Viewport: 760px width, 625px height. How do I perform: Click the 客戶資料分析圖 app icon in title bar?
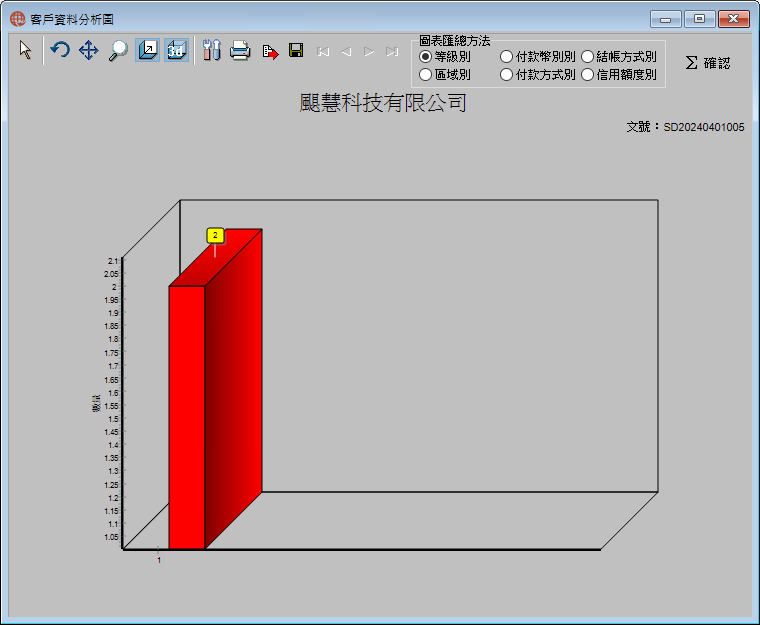(17, 19)
